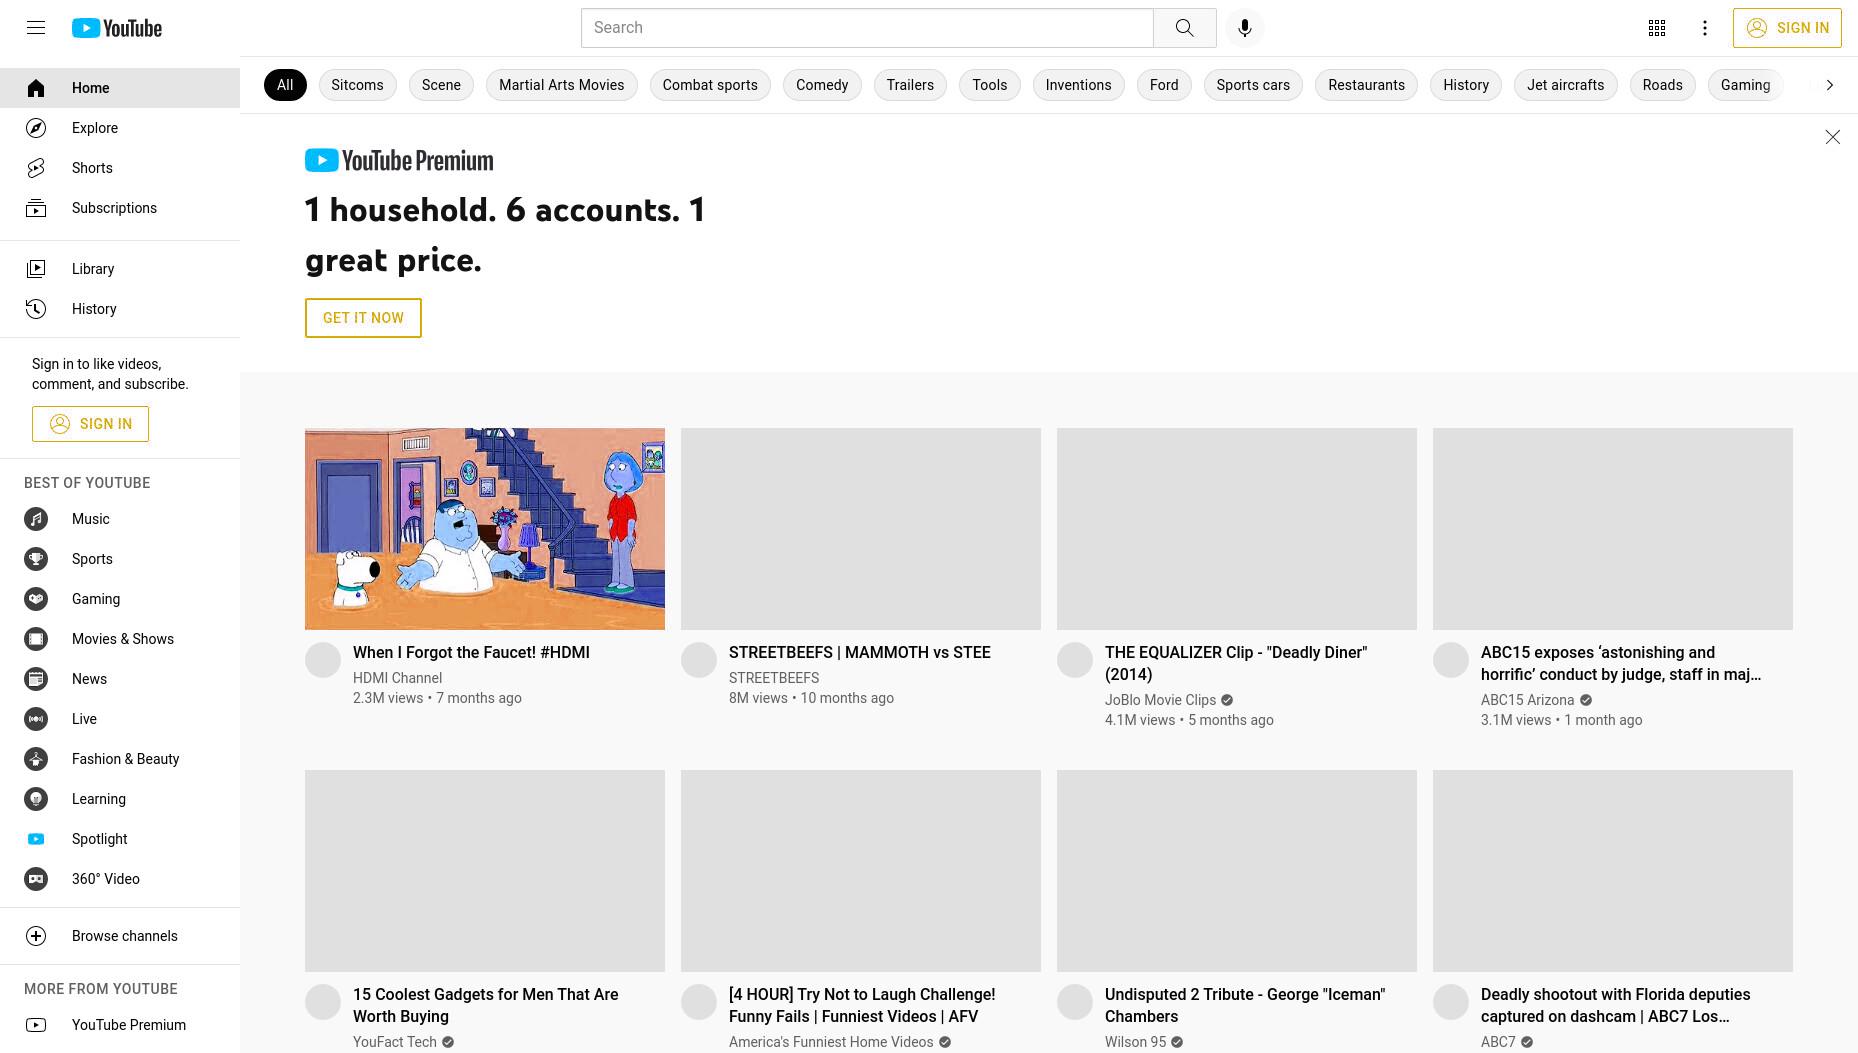This screenshot has height=1053, width=1858.
Task: Start voice search with microphone
Action: [1245, 28]
